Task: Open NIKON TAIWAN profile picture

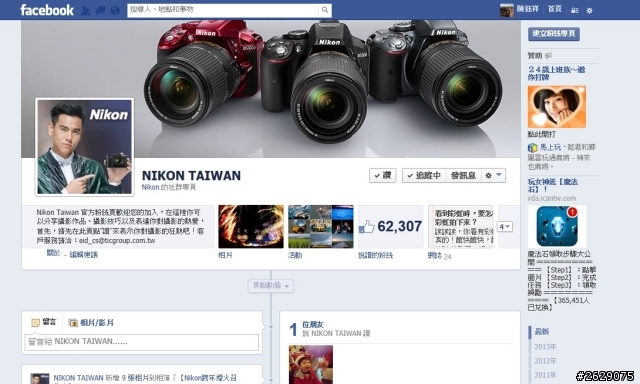Action: pyautogui.click(x=84, y=147)
